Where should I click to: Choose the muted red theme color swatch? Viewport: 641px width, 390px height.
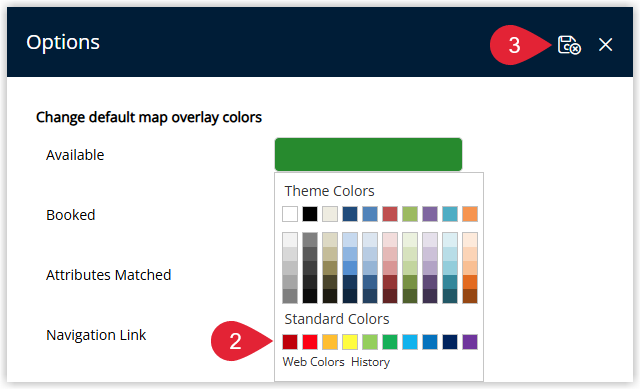[390, 214]
